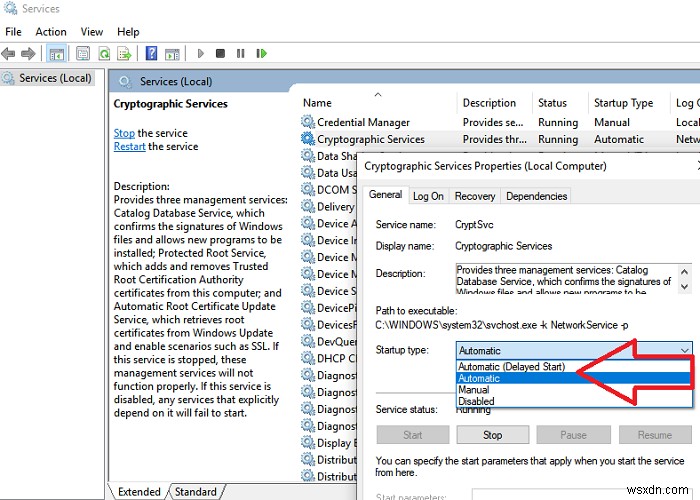Select the DevQuer... service row icon
The image size is (700, 500).
(x=308, y=341)
